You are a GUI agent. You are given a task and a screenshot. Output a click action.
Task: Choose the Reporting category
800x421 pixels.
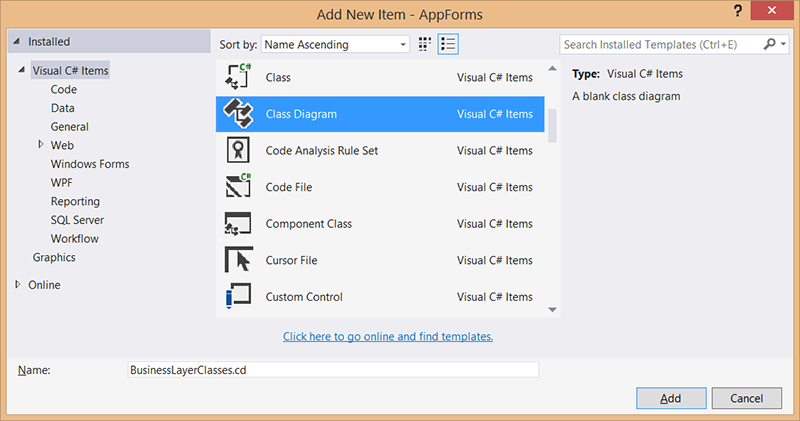75,201
